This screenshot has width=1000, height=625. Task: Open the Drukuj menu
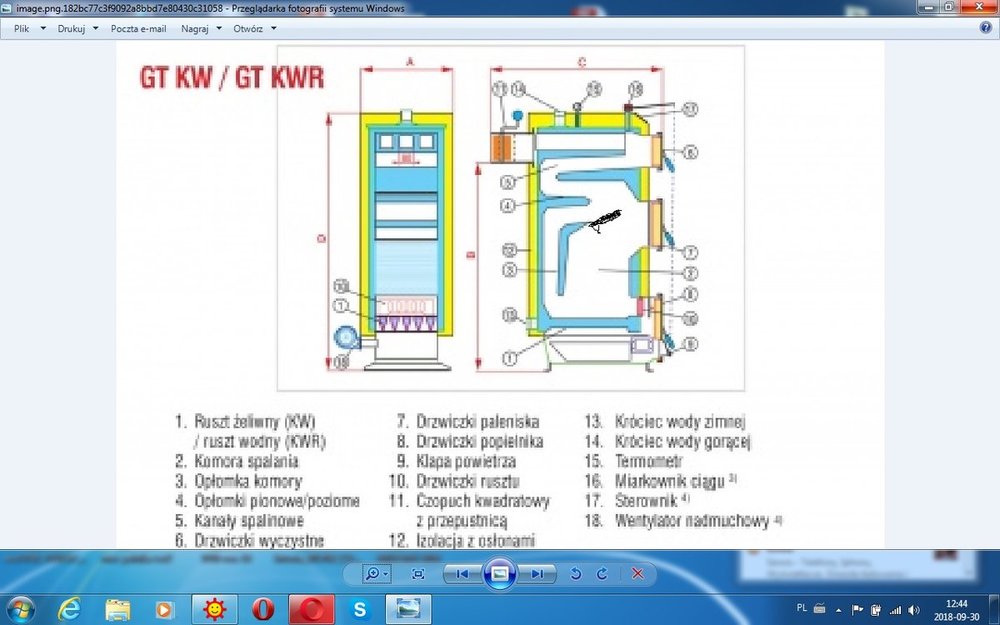[x=70, y=28]
